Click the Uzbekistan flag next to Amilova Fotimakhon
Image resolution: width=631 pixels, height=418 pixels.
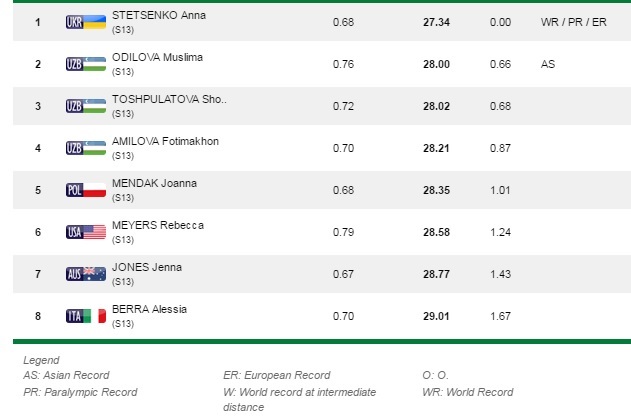click(85, 147)
